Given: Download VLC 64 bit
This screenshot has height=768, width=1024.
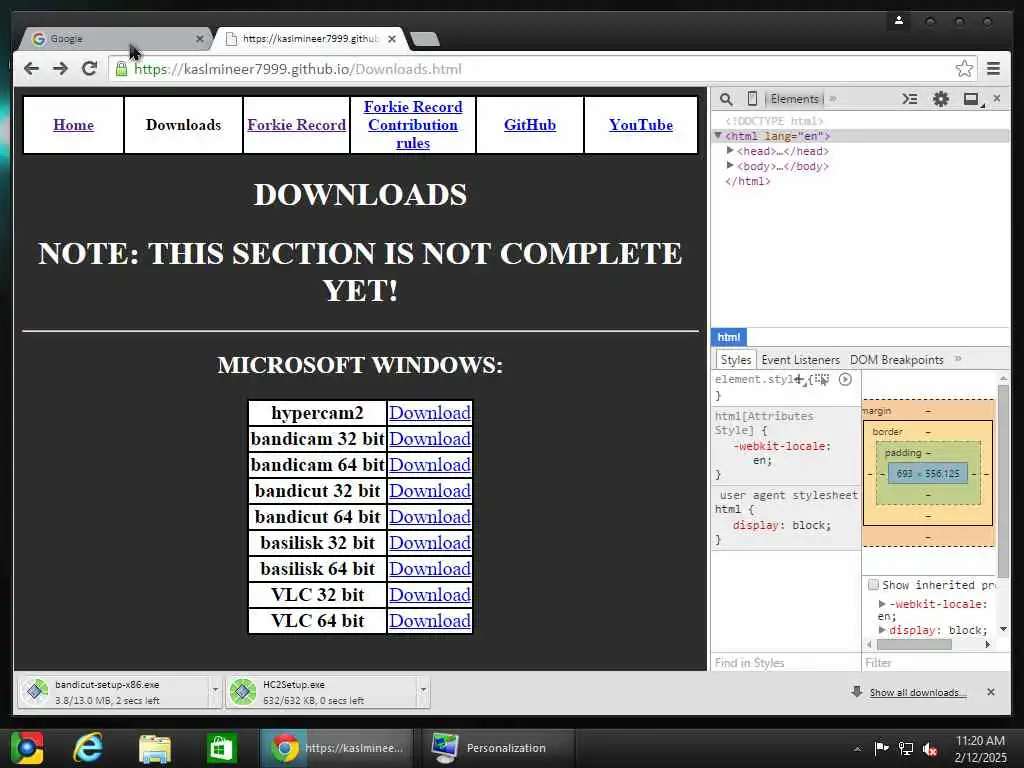Looking at the screenshot, I should (x=430, y=621).
